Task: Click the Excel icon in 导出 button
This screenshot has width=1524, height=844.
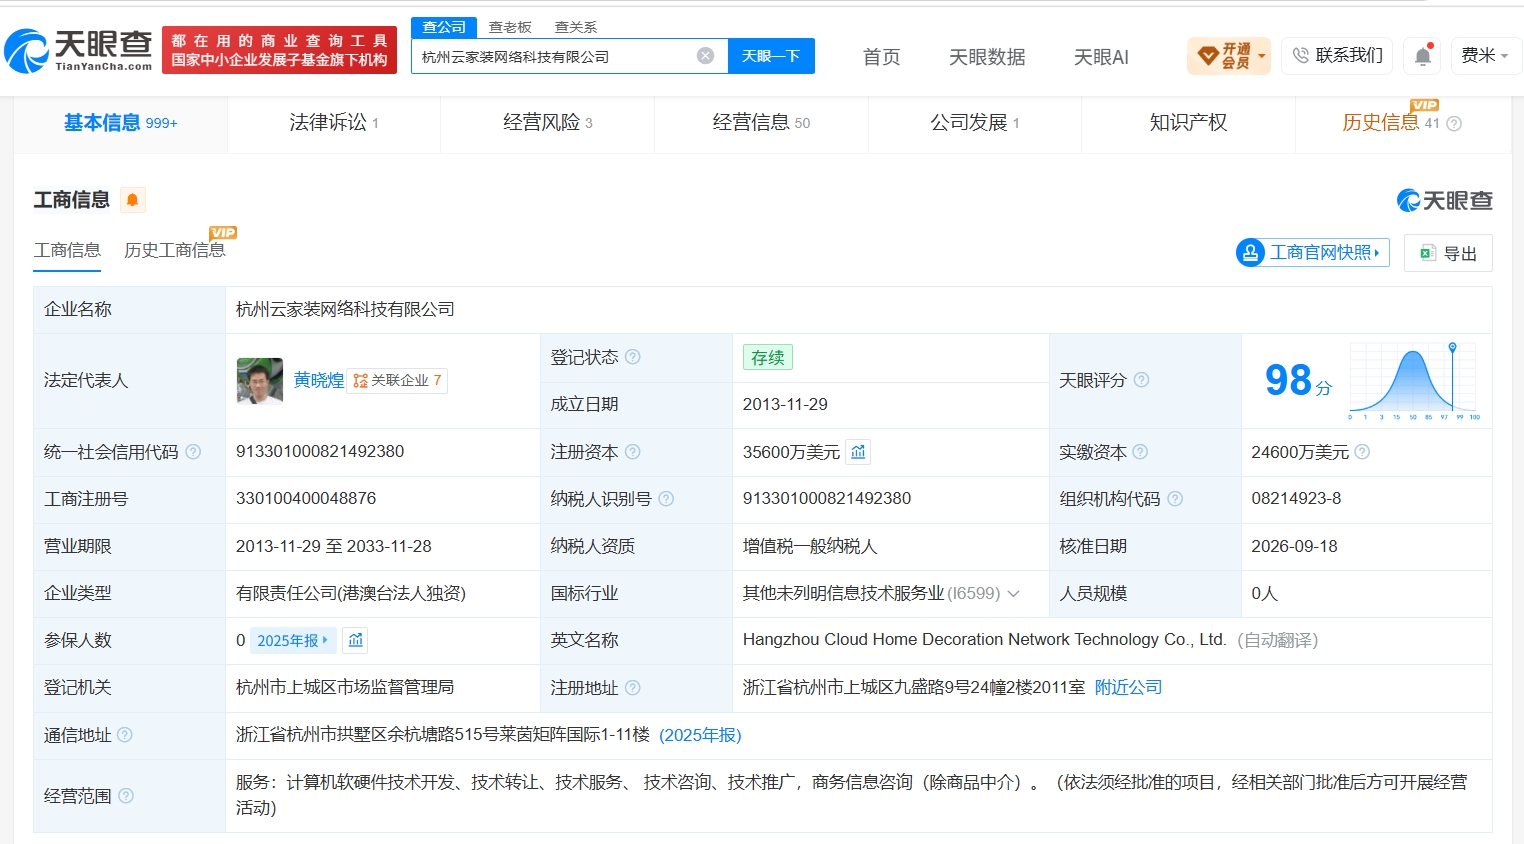Action: 1428,253
